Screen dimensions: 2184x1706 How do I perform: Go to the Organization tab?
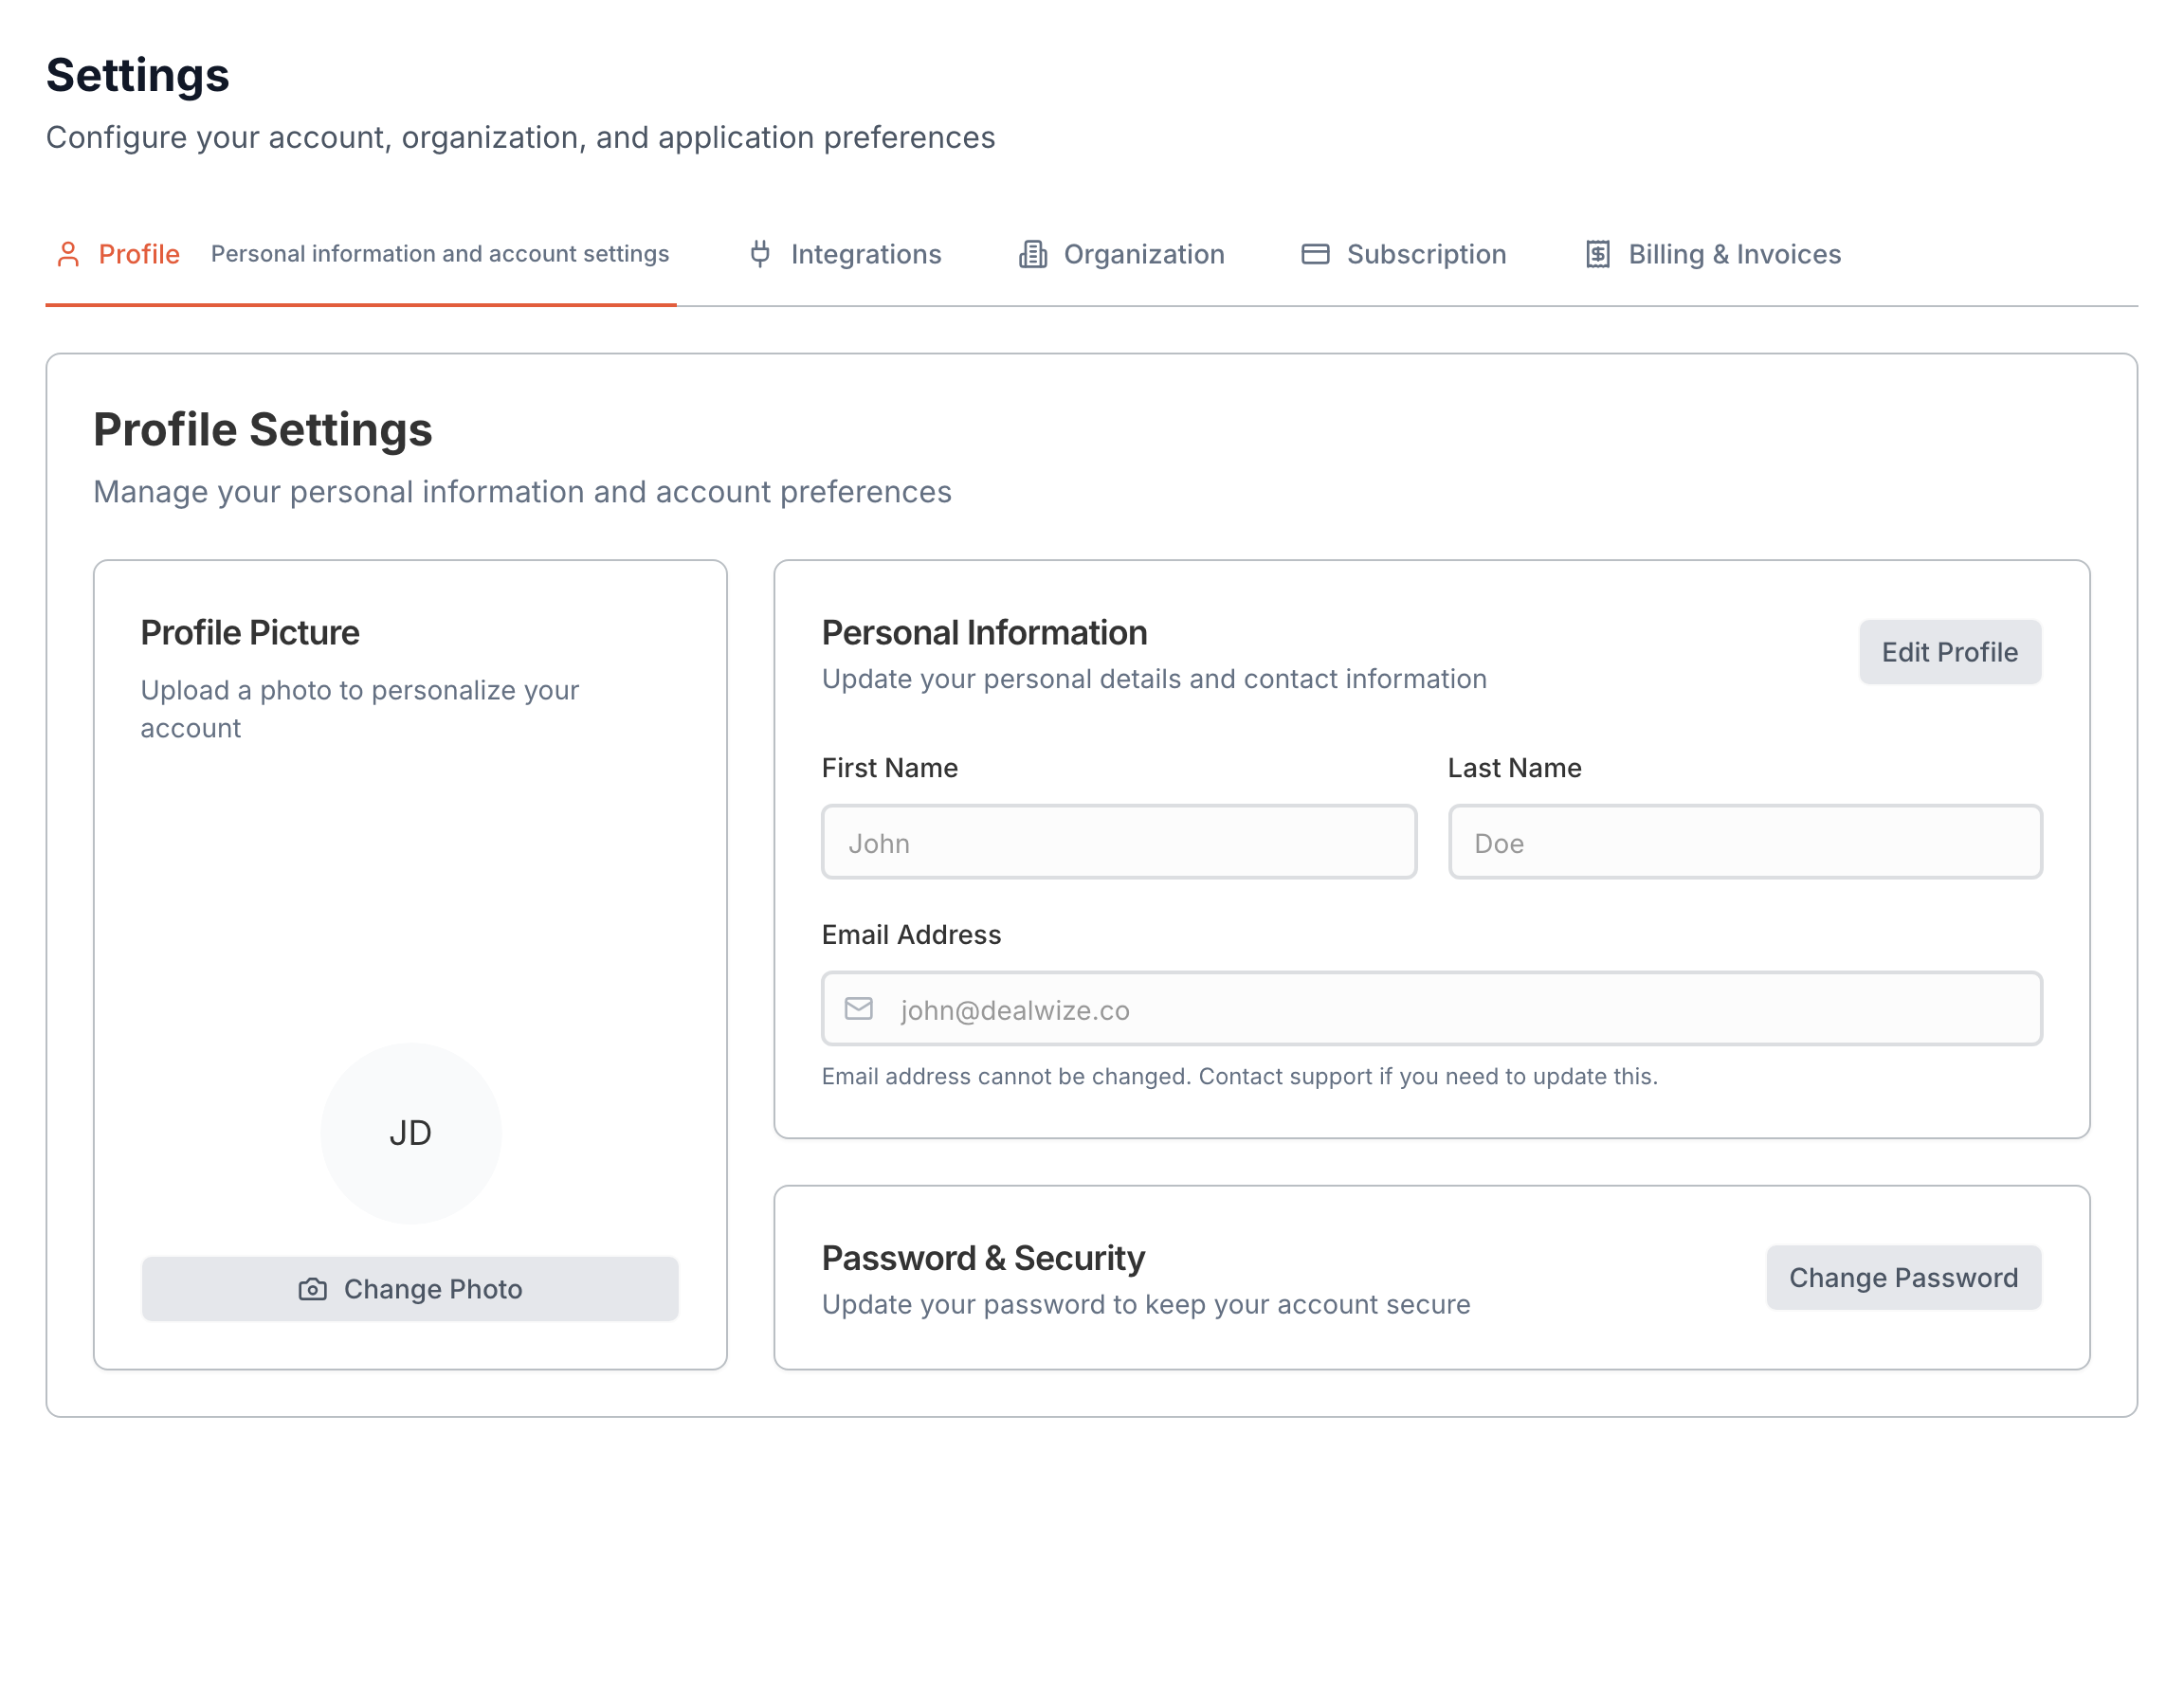[1122, 254]
